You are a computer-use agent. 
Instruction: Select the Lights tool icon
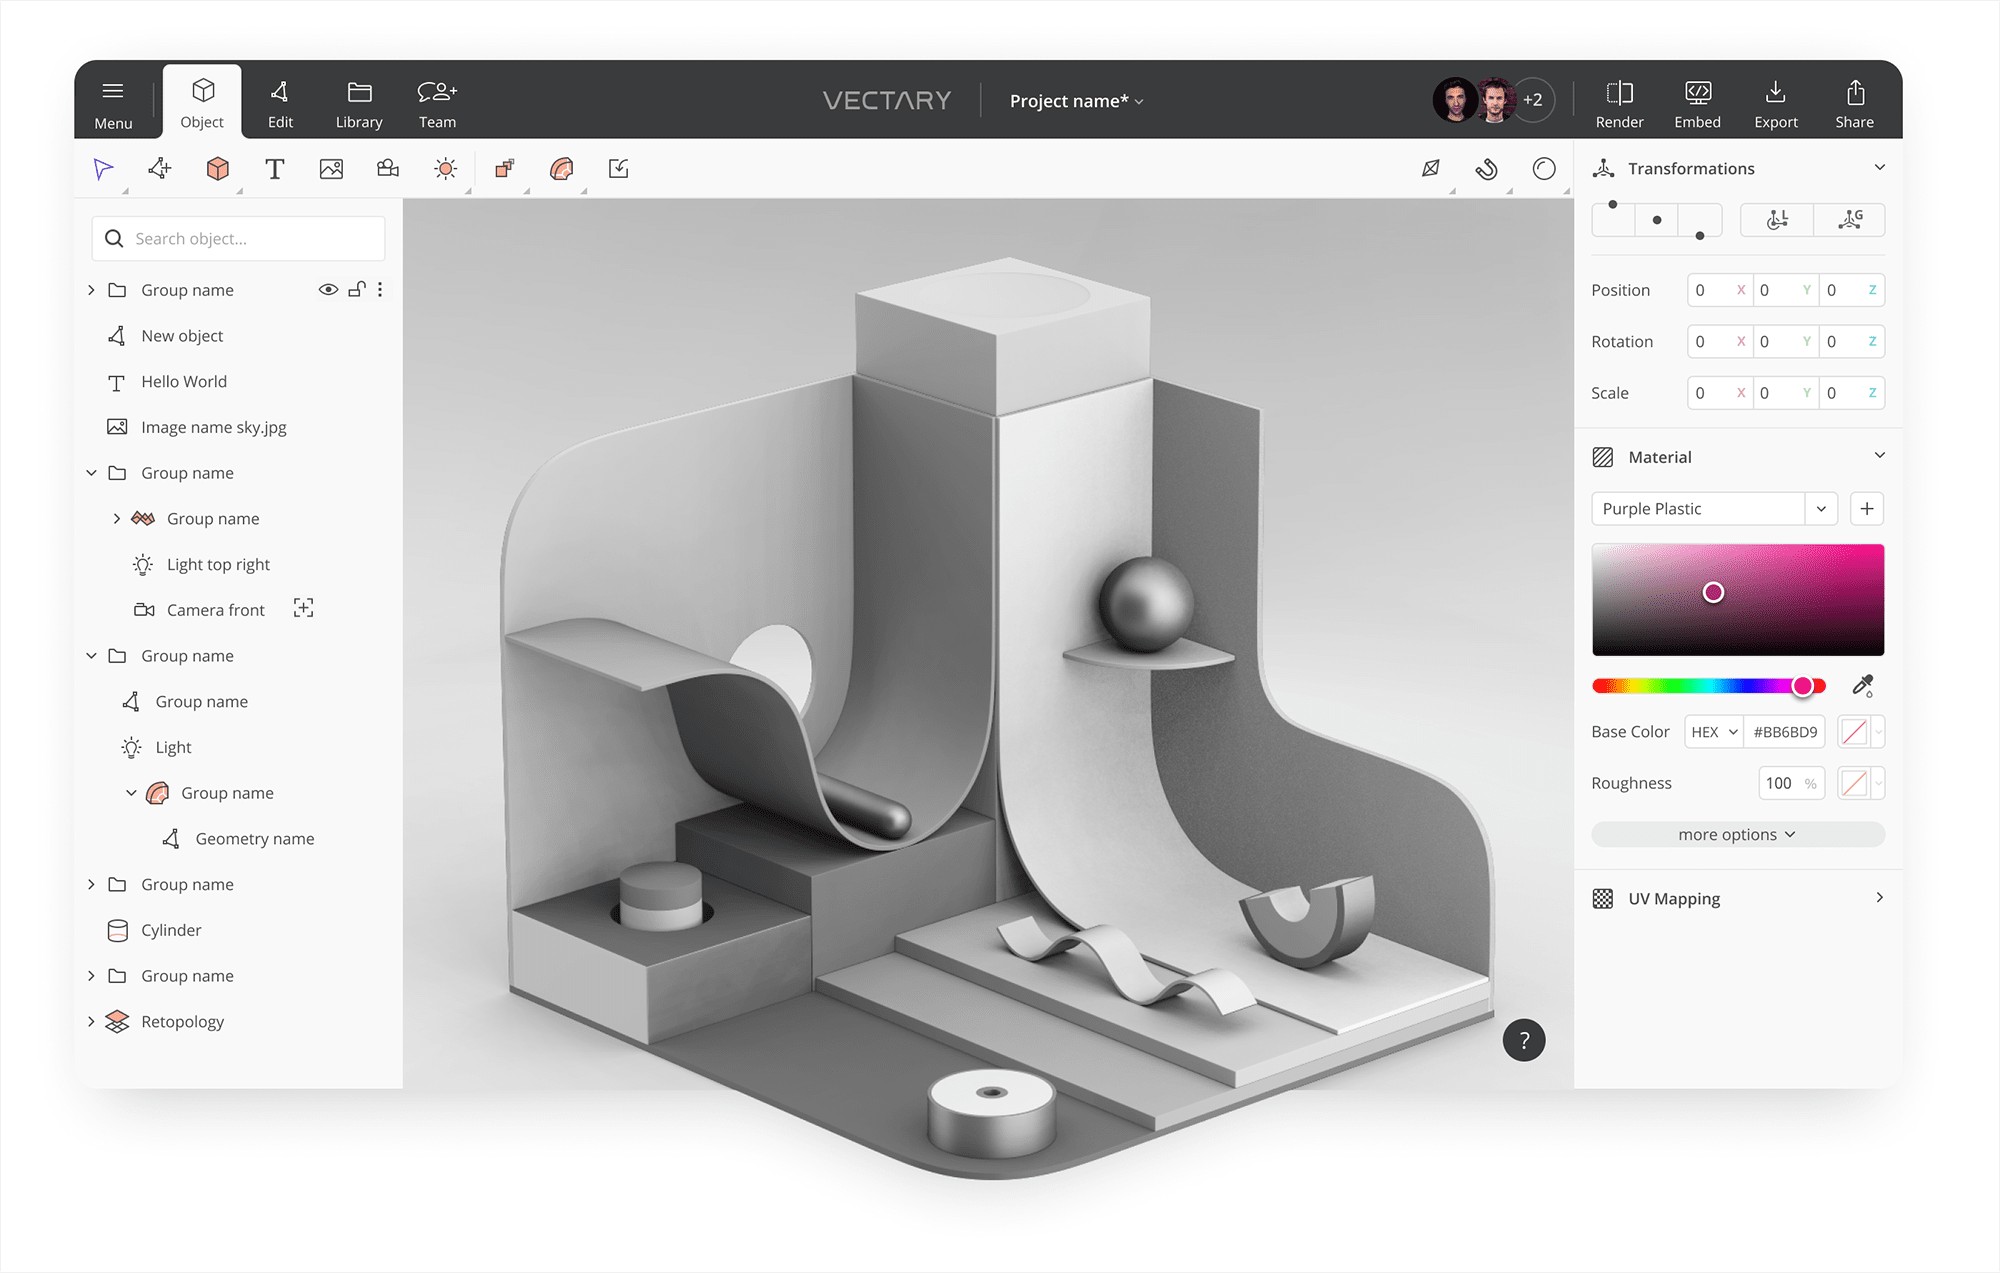pos(445,168)
